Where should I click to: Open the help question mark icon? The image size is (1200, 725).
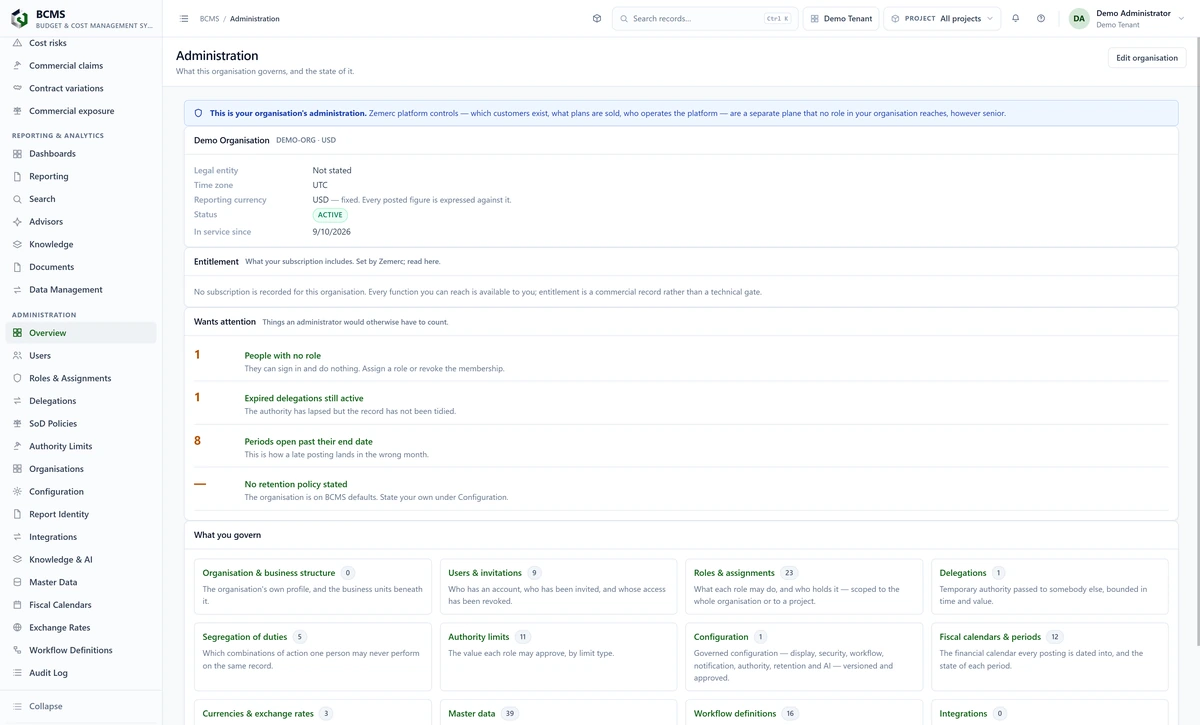[x=1041, y=18]
